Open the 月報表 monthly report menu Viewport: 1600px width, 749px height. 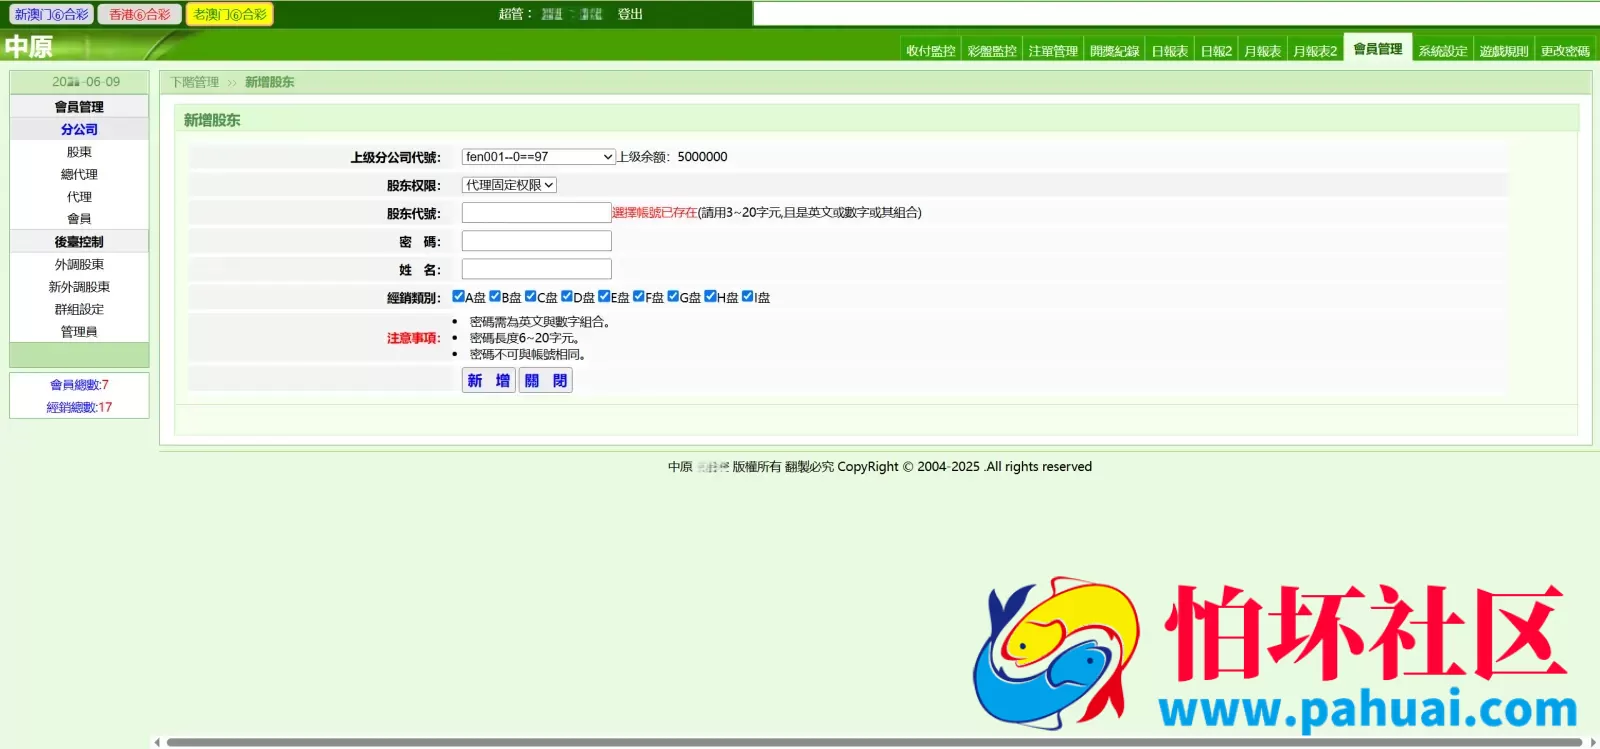click(1262, 51)
